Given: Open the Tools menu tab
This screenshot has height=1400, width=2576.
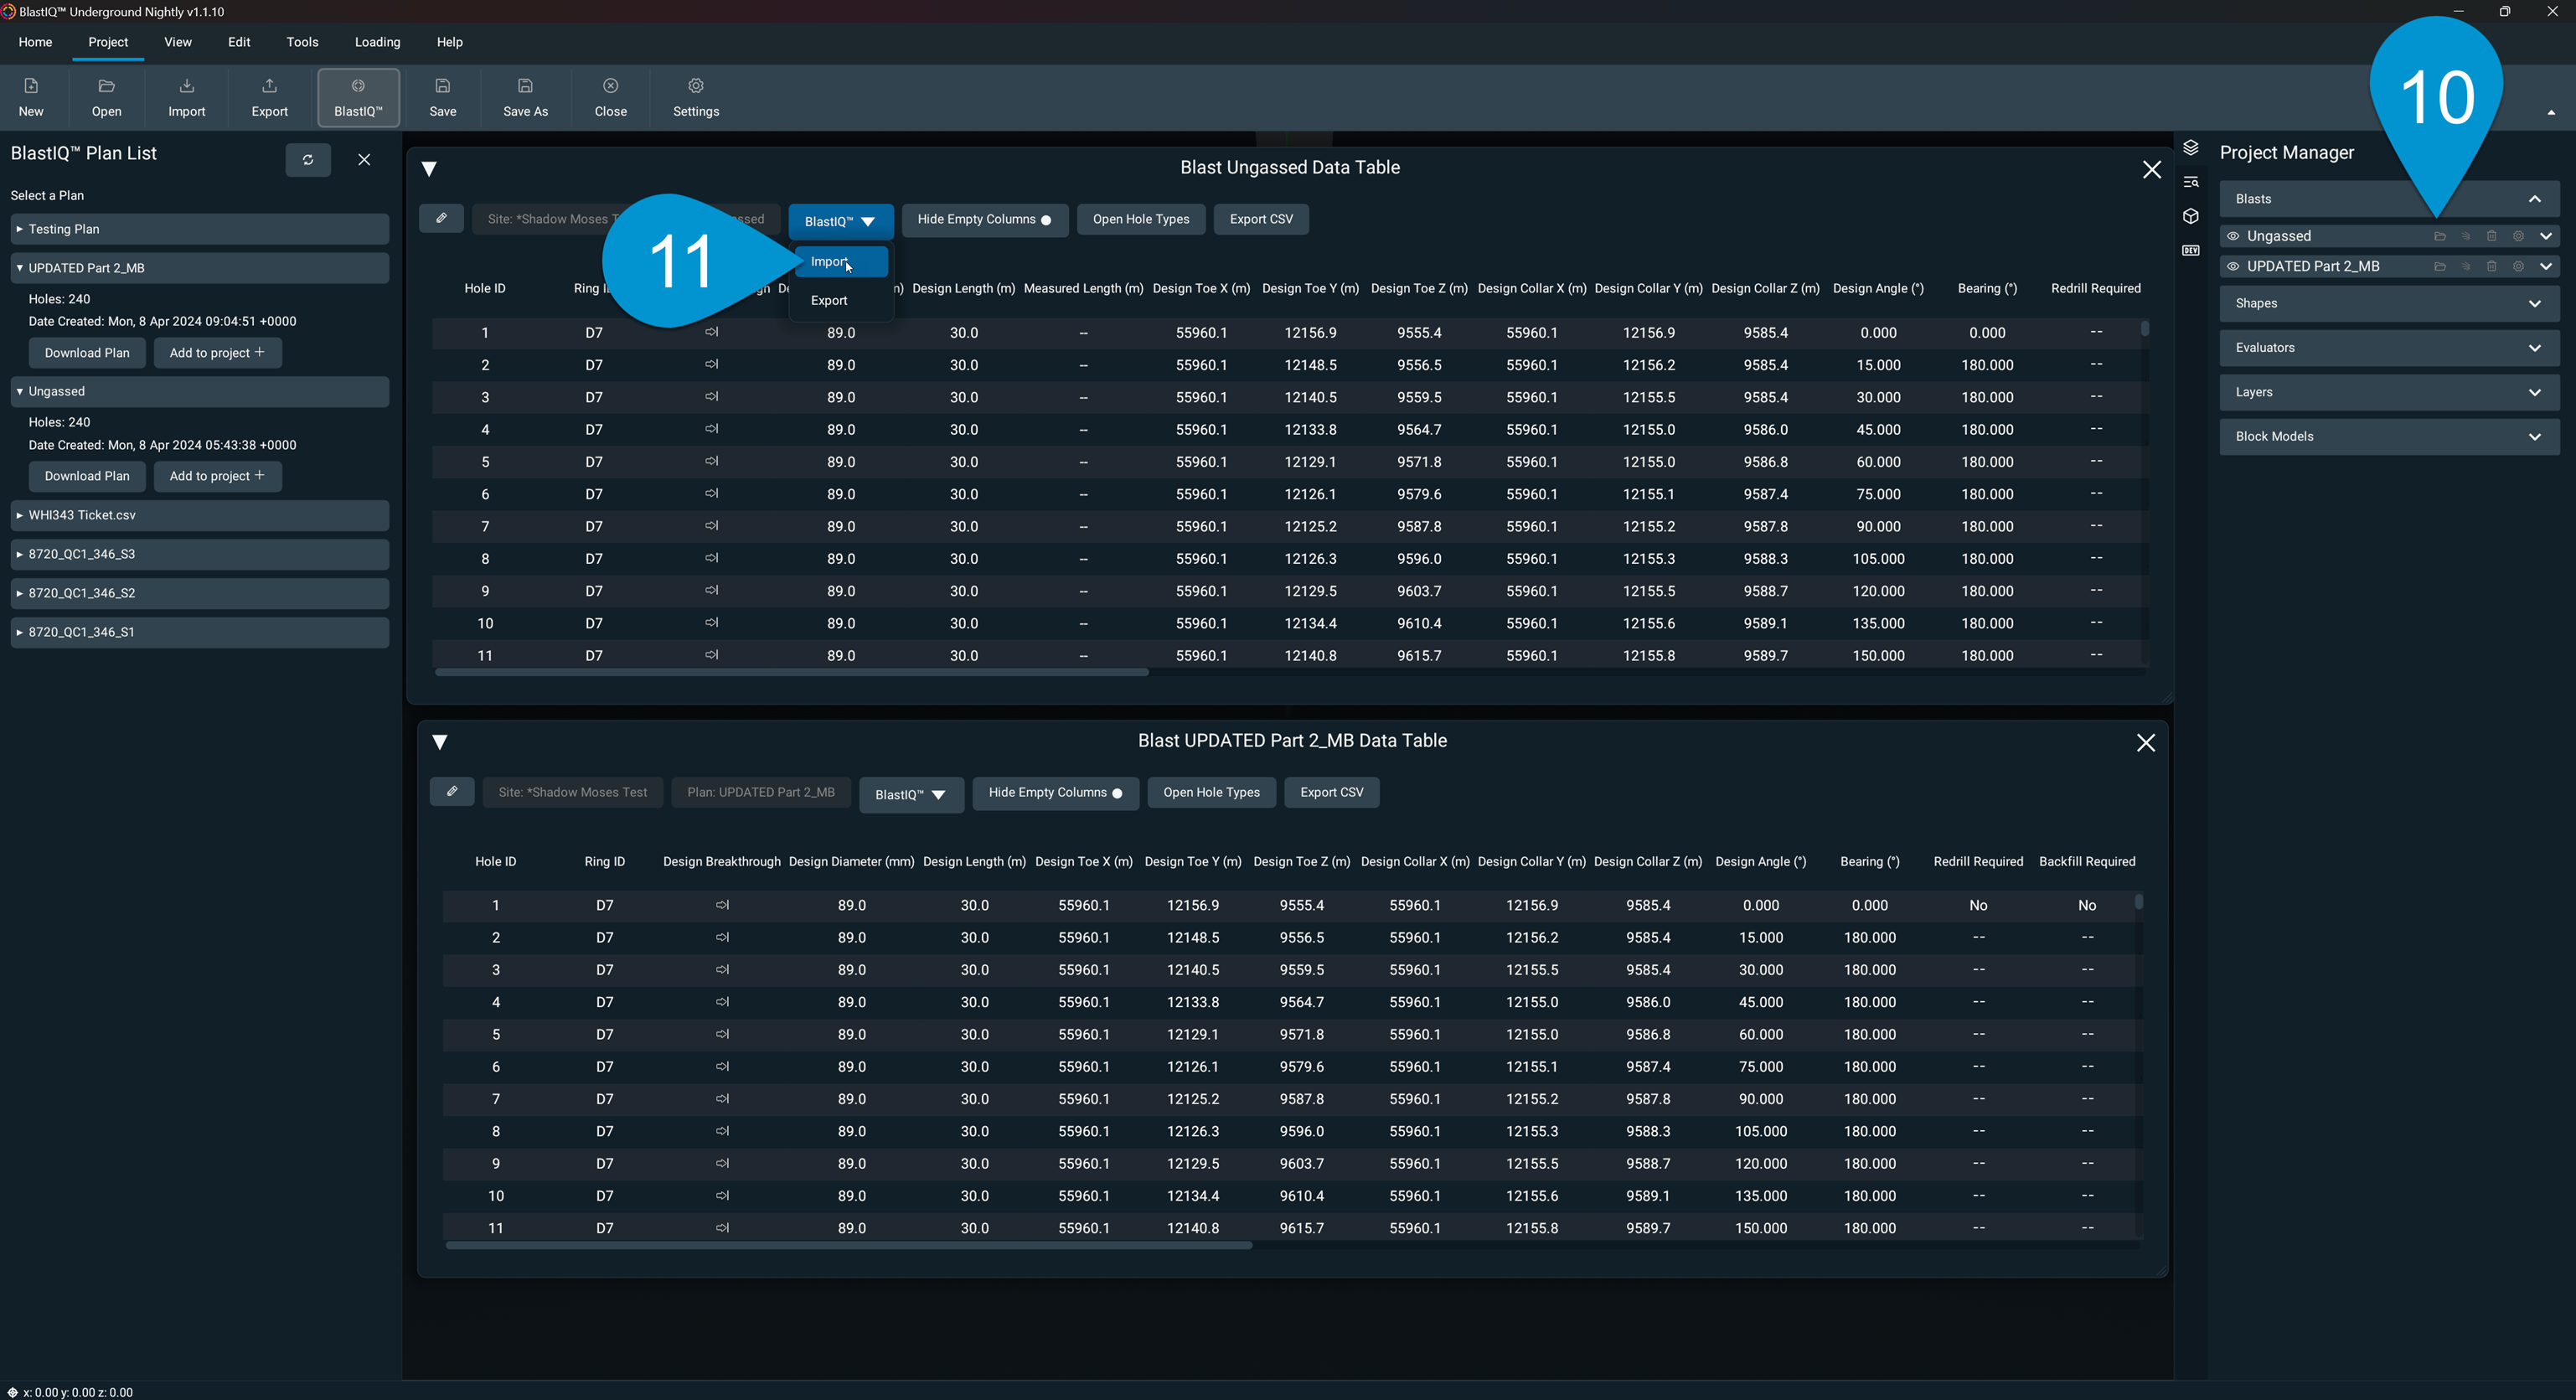Looking at the screenshot, I should [302, 42].
